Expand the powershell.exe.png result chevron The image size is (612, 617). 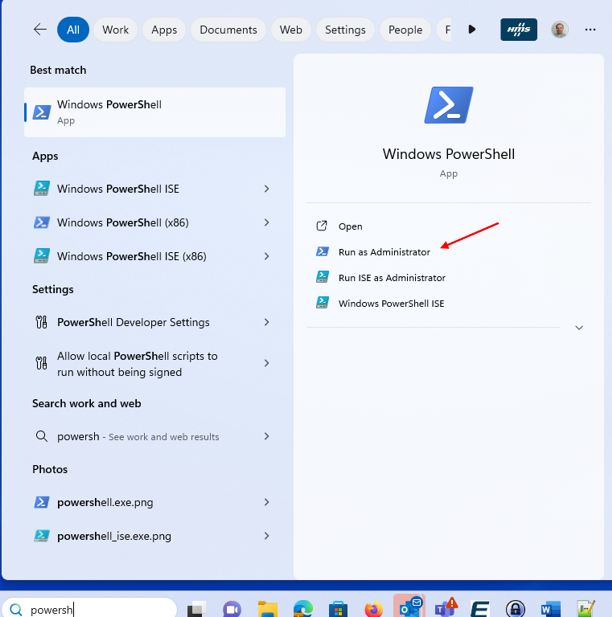tap(266, 502)
